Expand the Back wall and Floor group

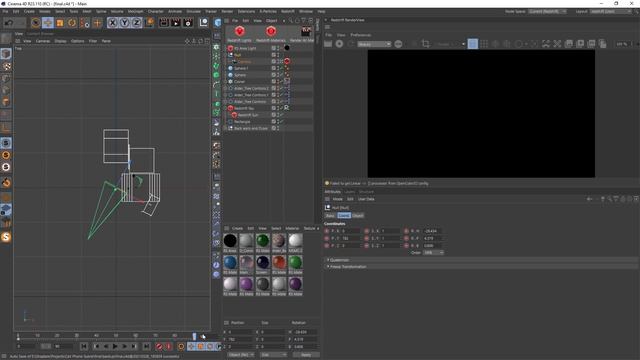point(225,128)
